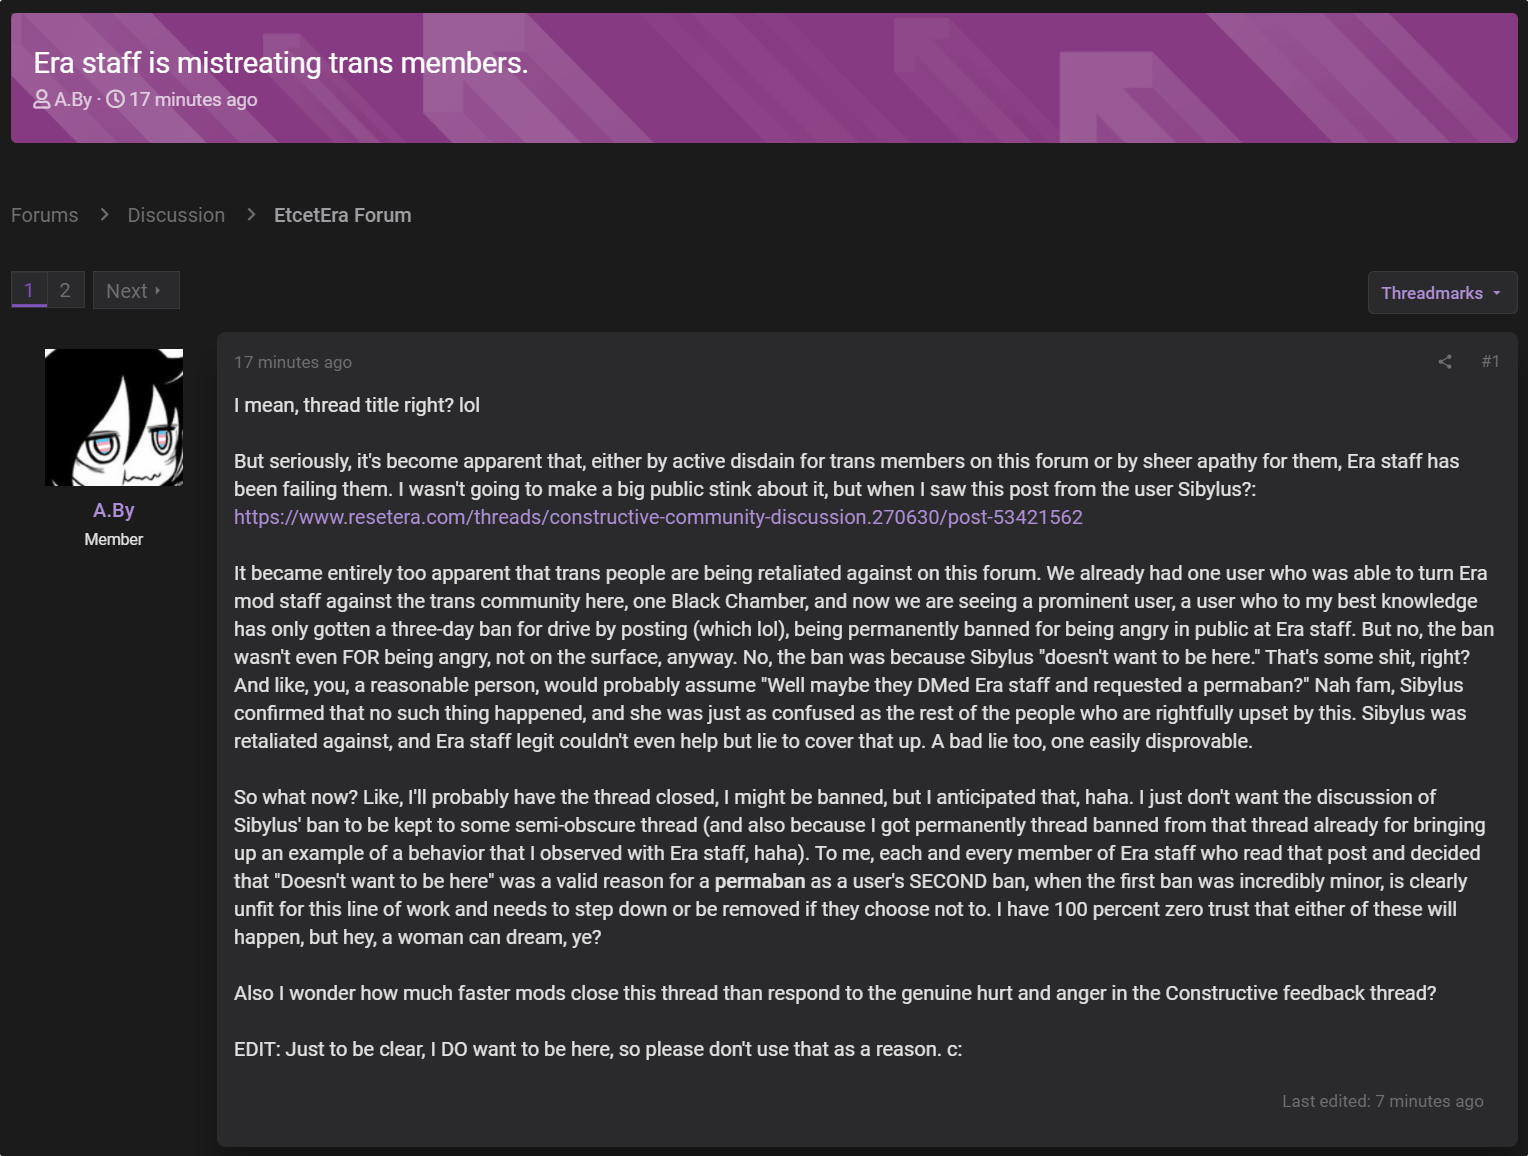1528x1156 pixels.
Task: Click the chevron after Forums breadcrumb
Action: 104,214
